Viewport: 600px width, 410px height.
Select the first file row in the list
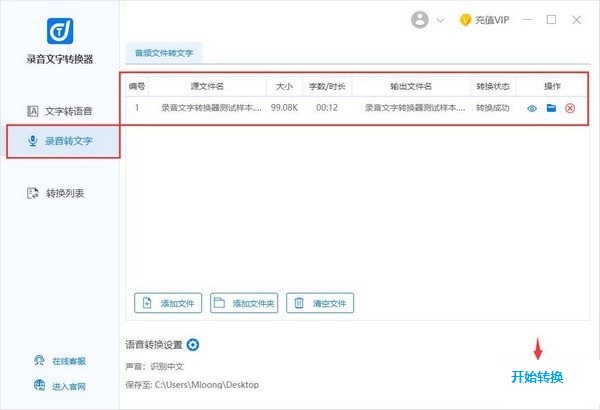pyautogui.click(x=320, y=108)
